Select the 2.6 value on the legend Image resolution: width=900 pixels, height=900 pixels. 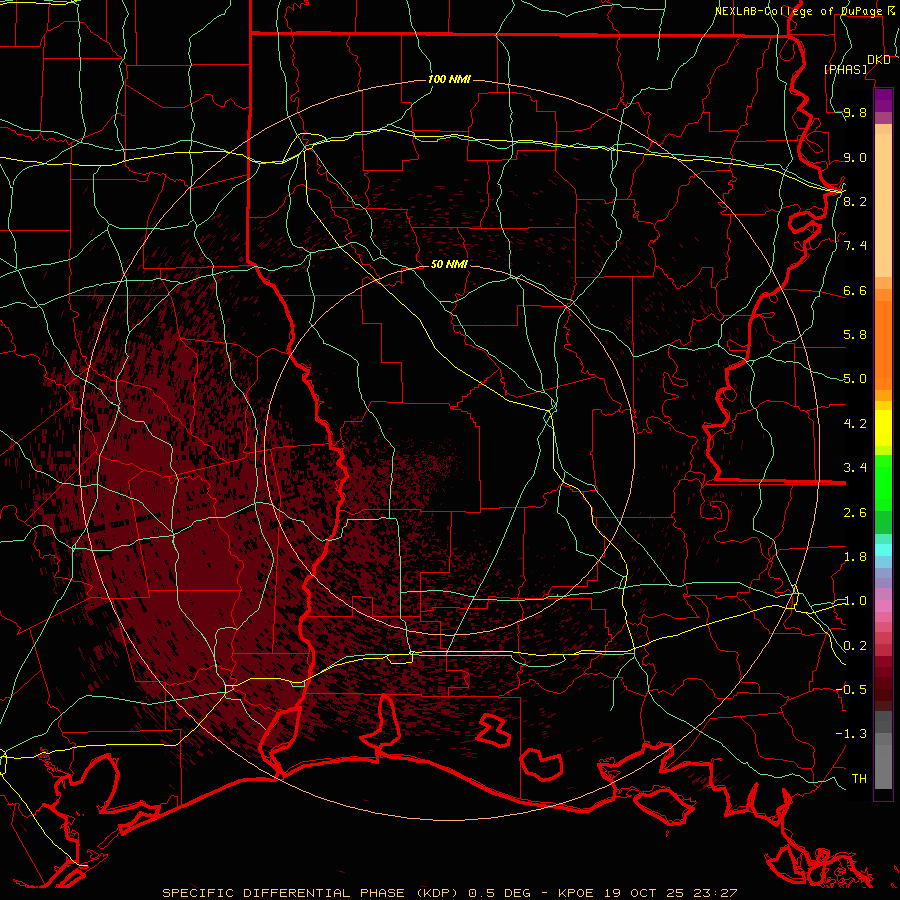855,512
